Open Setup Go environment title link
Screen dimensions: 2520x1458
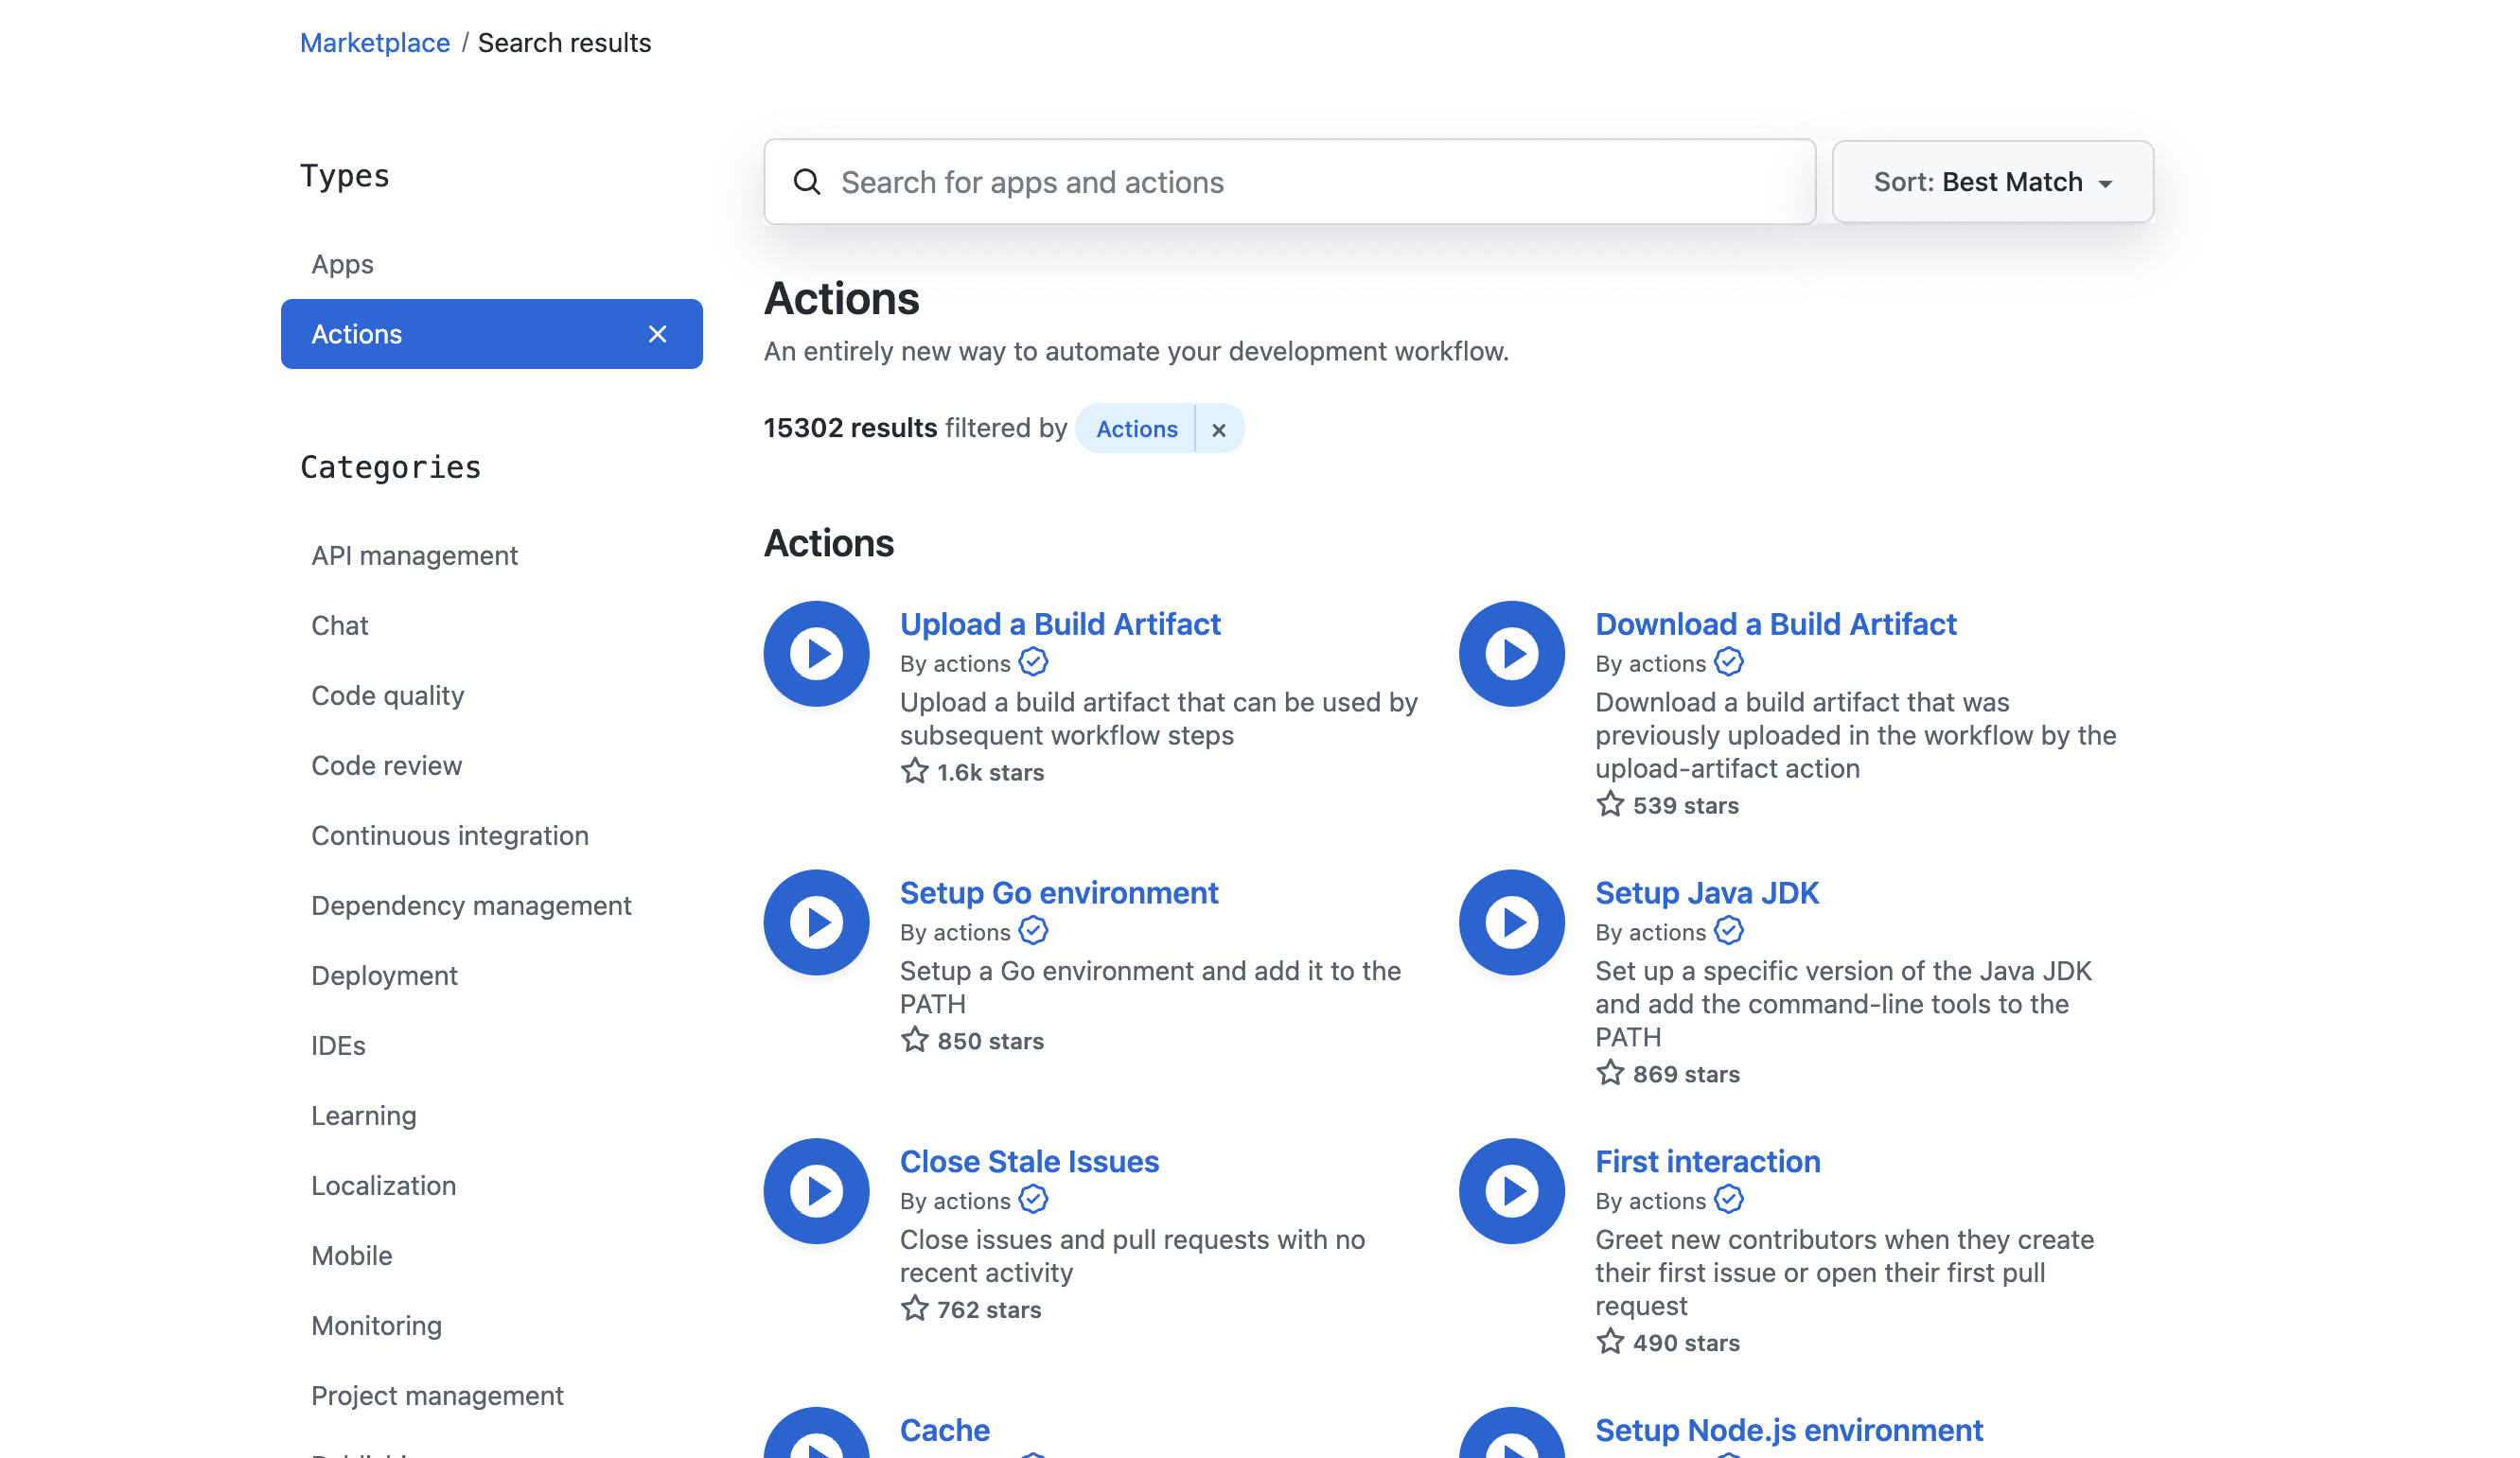click(x=1059, y=893)
